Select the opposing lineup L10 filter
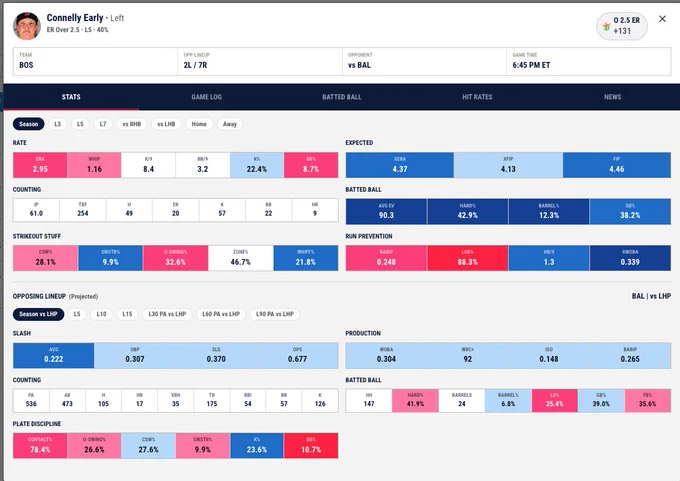The width and height of the screenshot is (680, 481). 101,314
